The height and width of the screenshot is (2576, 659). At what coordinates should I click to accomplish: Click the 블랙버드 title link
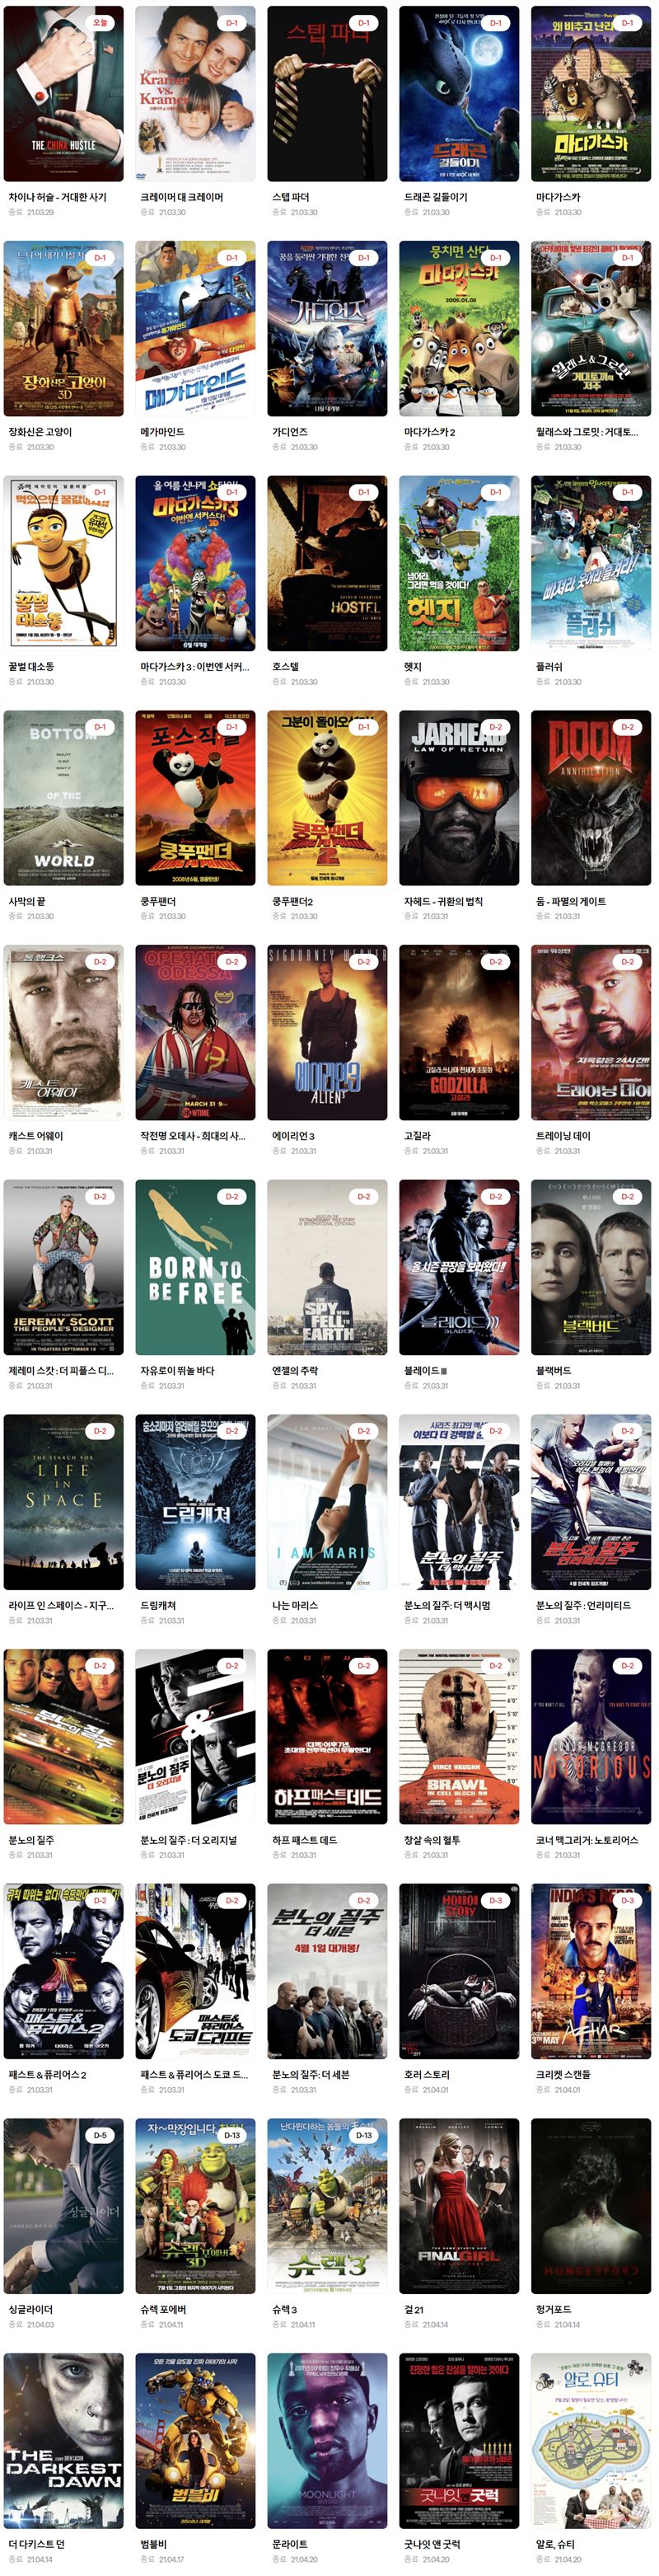click(x=554, y=1371)
